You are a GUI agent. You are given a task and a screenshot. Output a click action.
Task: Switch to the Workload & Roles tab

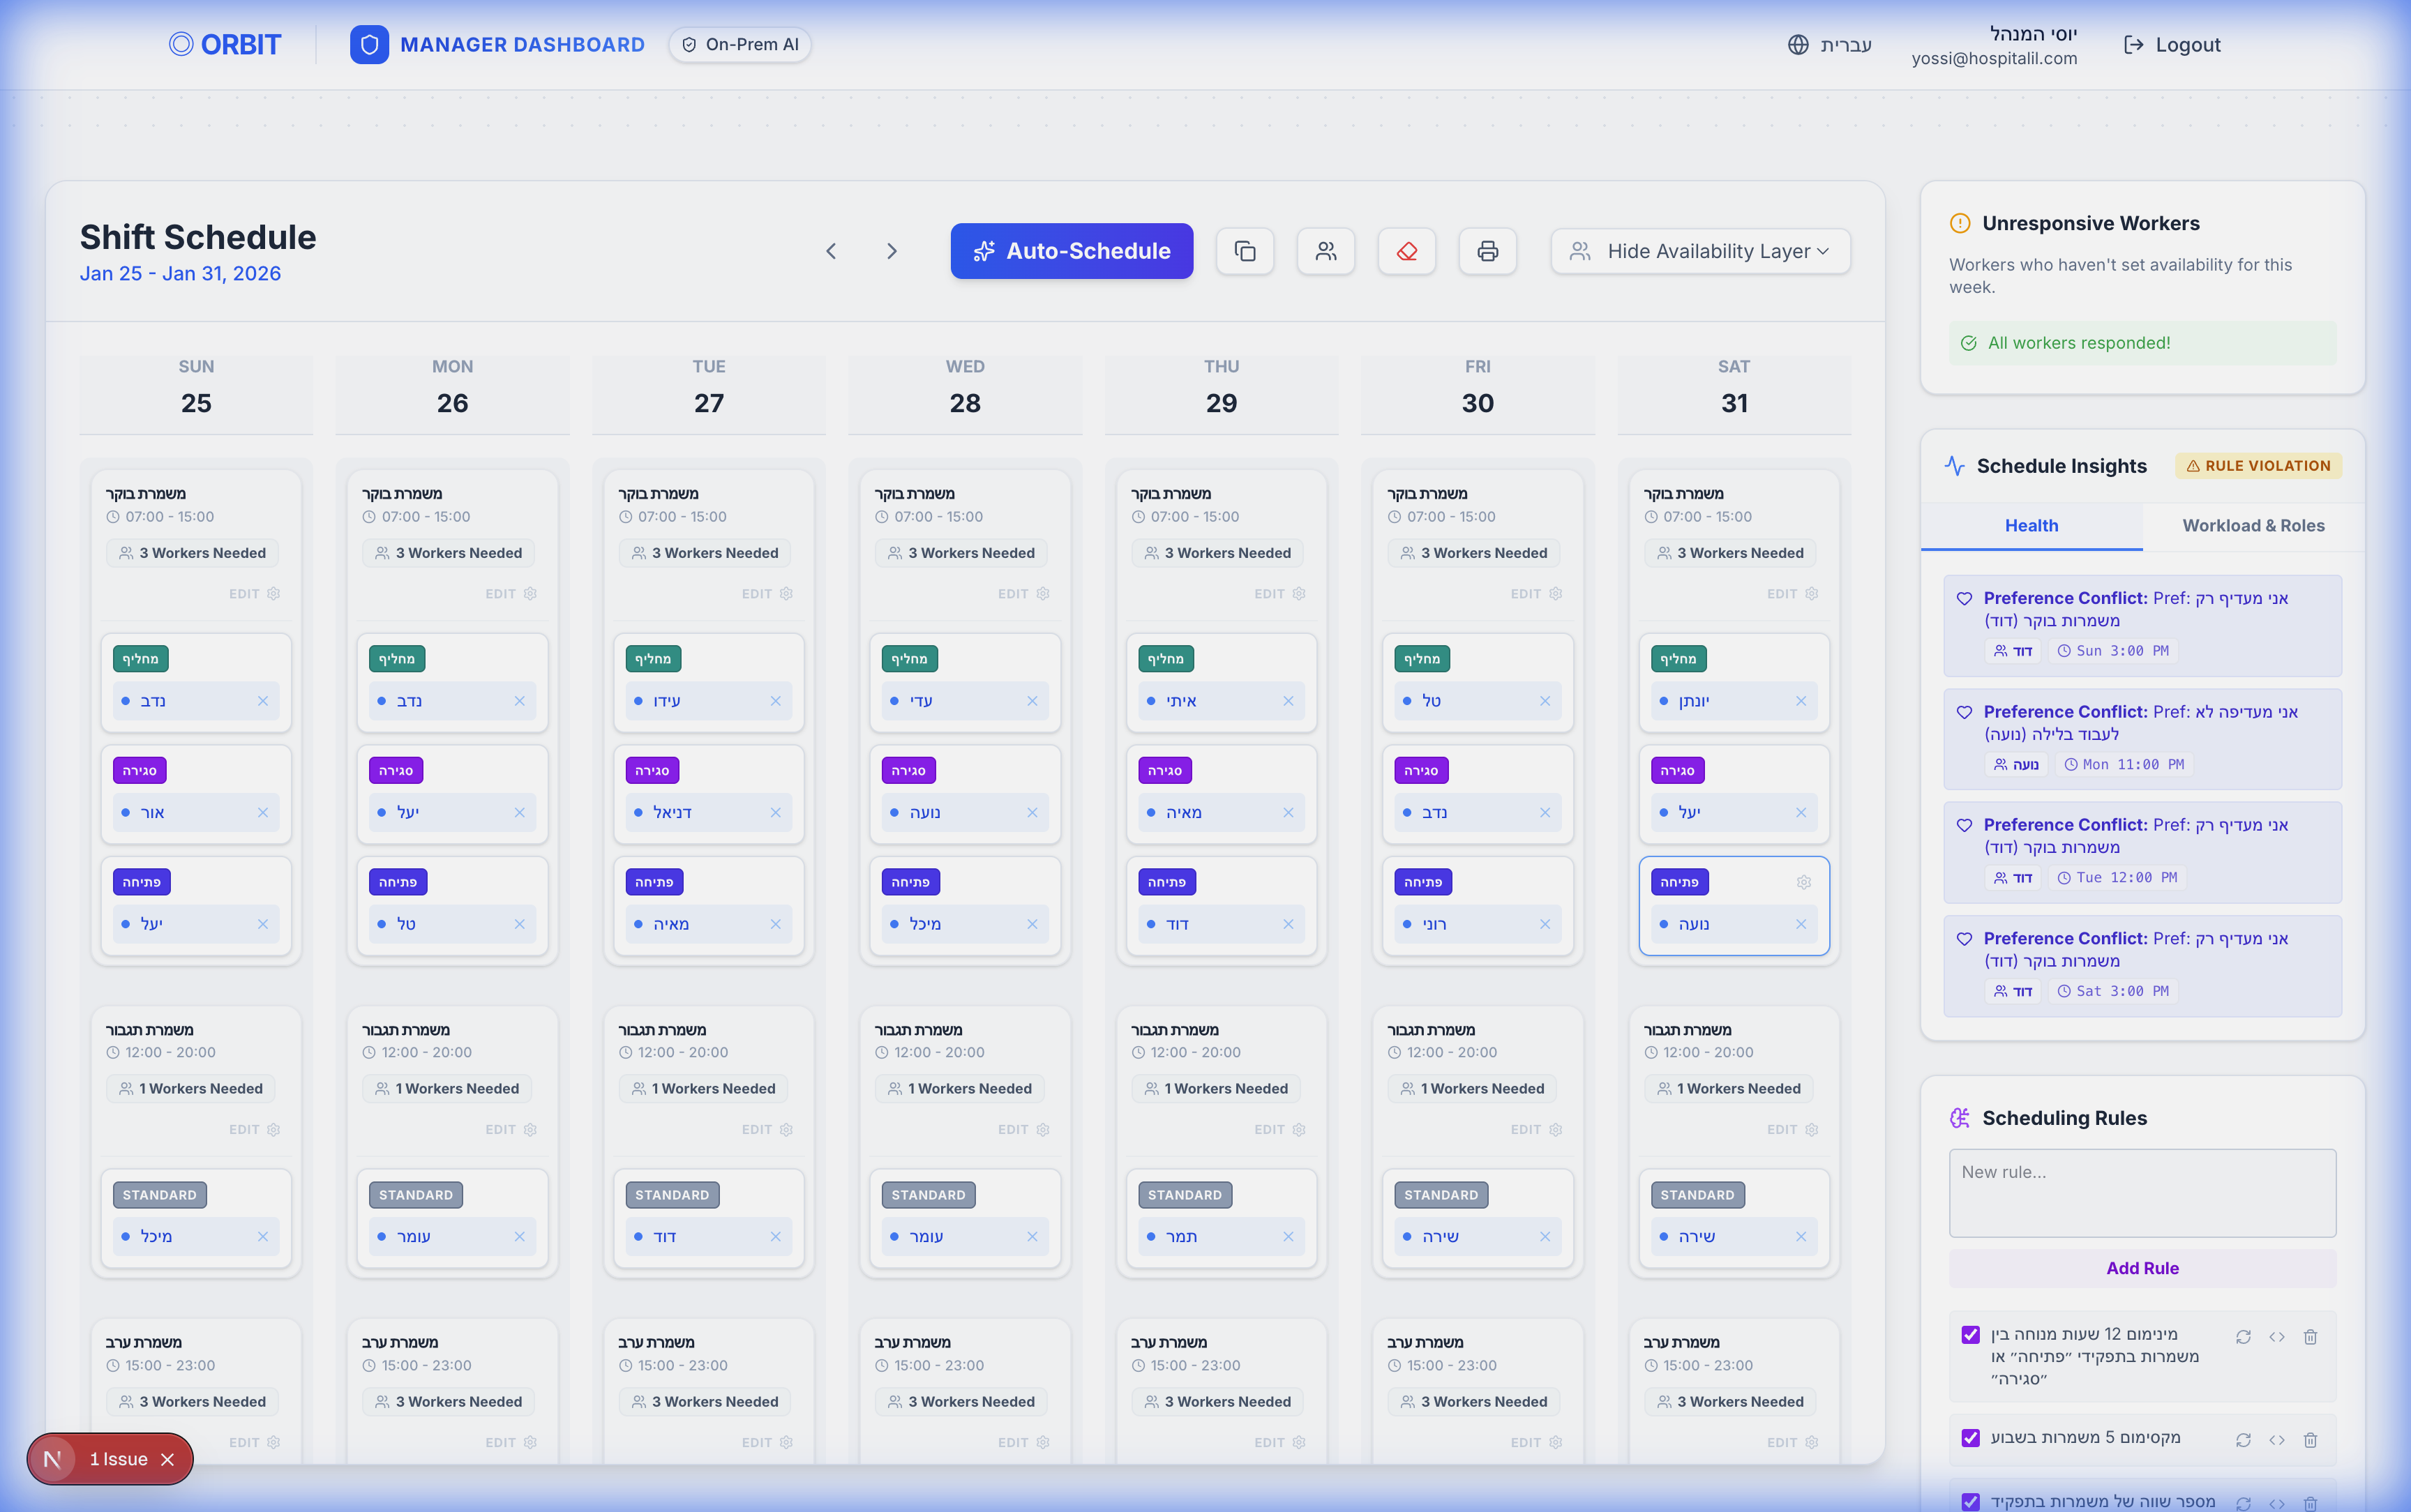coord(2253,525)
